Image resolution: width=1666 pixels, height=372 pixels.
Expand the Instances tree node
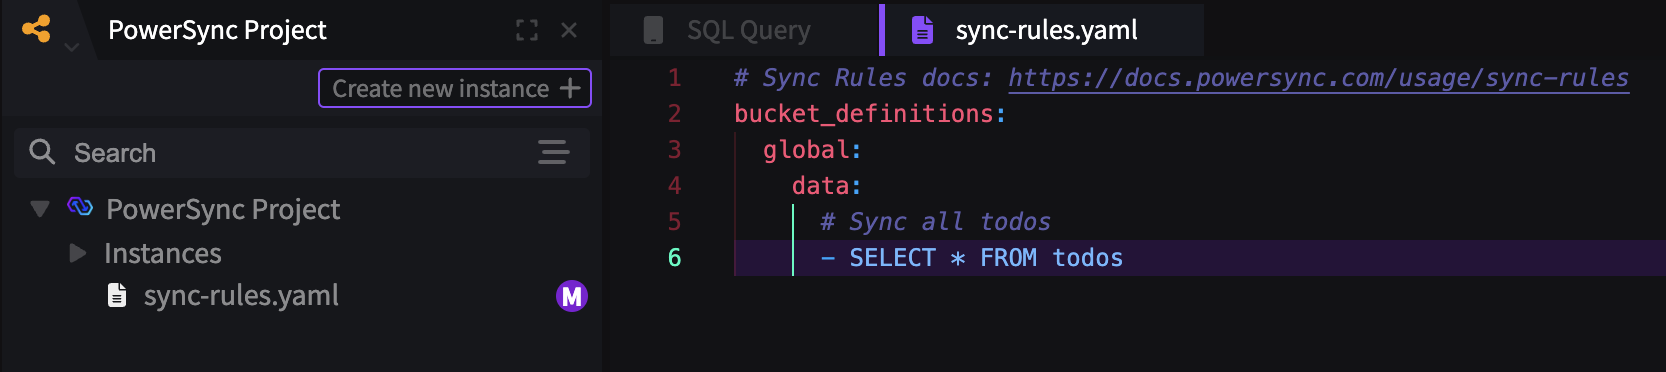pyautogui.click(x=77, y=253)
